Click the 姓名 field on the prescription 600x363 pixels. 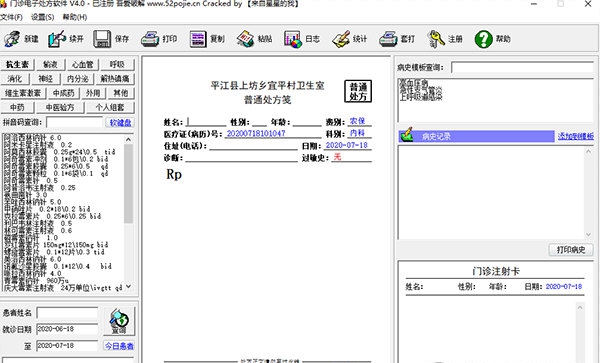[206, 122]
